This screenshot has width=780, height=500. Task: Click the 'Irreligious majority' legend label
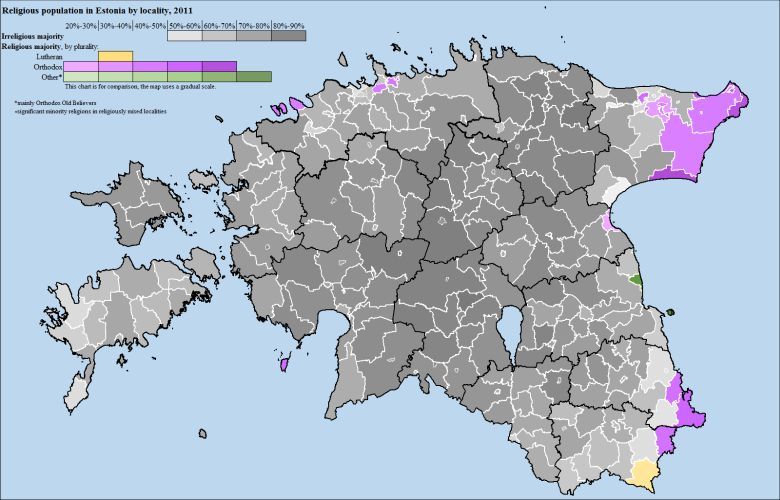pyautogui.click(x=31, y=37)
